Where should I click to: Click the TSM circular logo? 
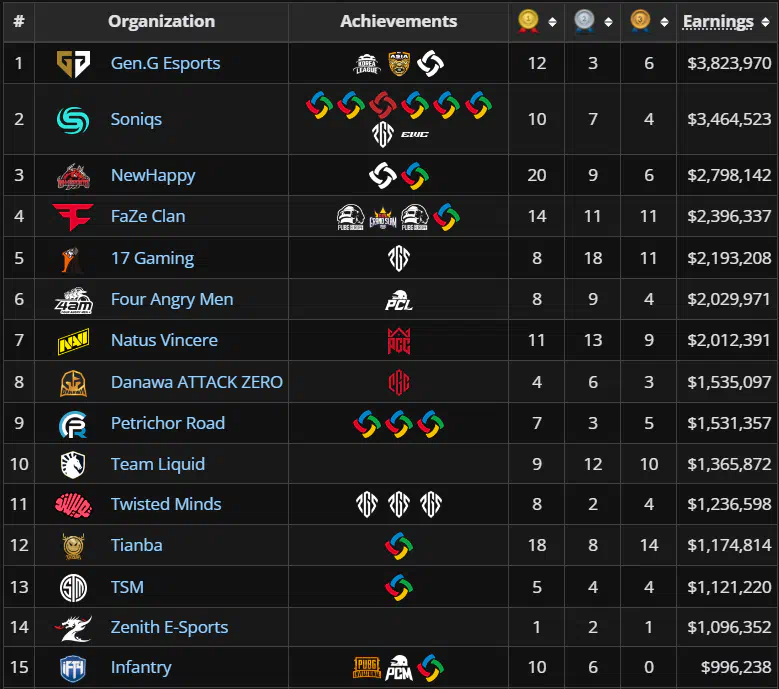pyautogui.click(x=73, y=588)
